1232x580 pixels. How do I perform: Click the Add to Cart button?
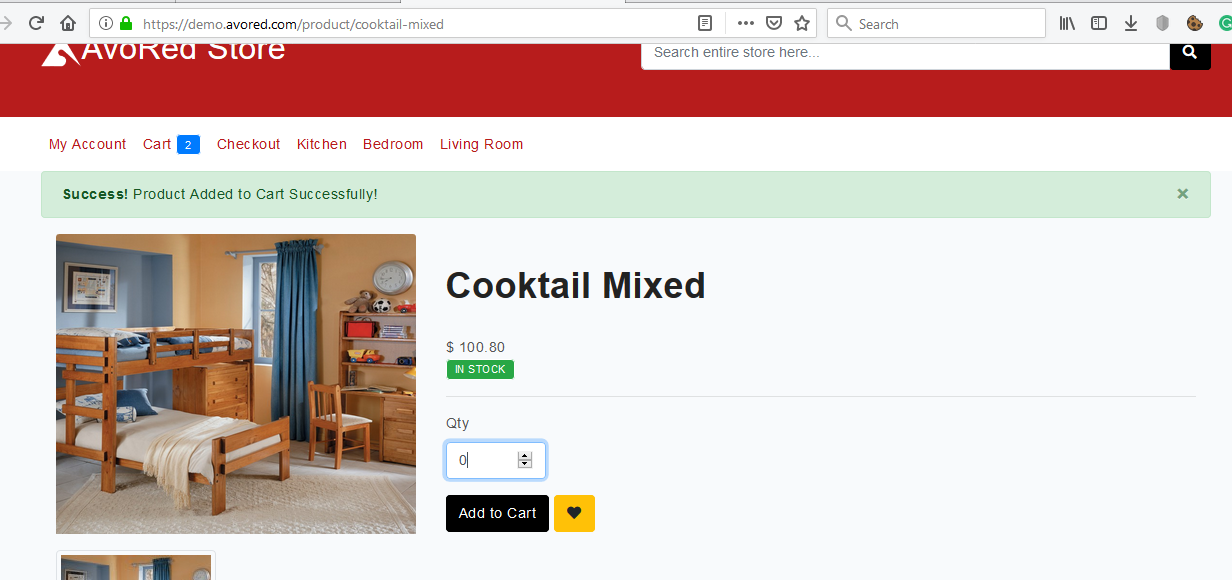(x=497, y=513)
